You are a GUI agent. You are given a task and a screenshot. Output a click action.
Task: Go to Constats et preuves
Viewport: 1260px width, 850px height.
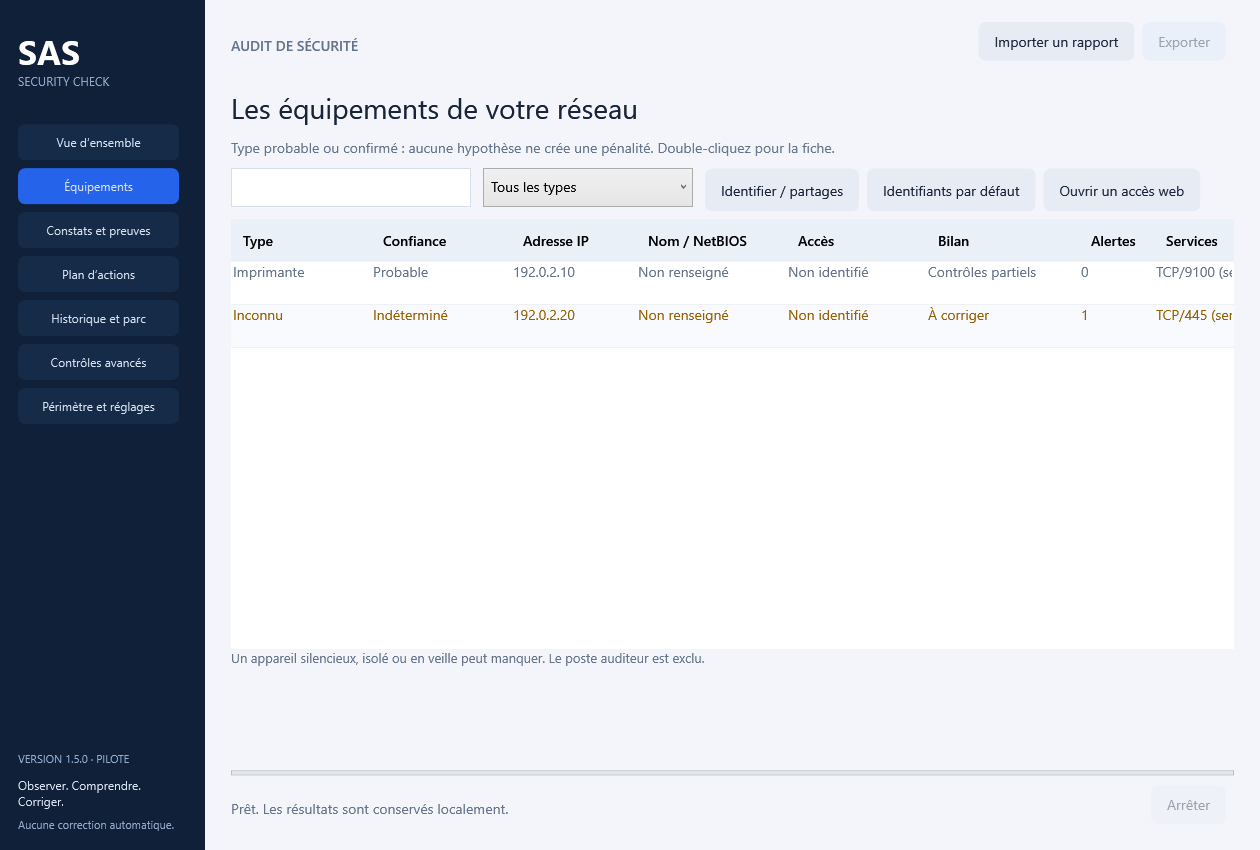(x=98, y=230)
